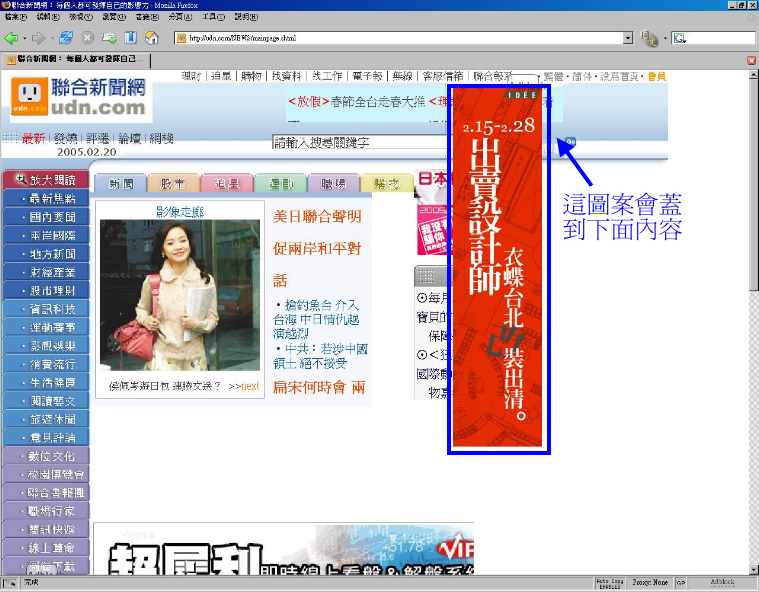Reload the page with the refresh icon
Screen dimensions: 759x592
tap(66, 38)
